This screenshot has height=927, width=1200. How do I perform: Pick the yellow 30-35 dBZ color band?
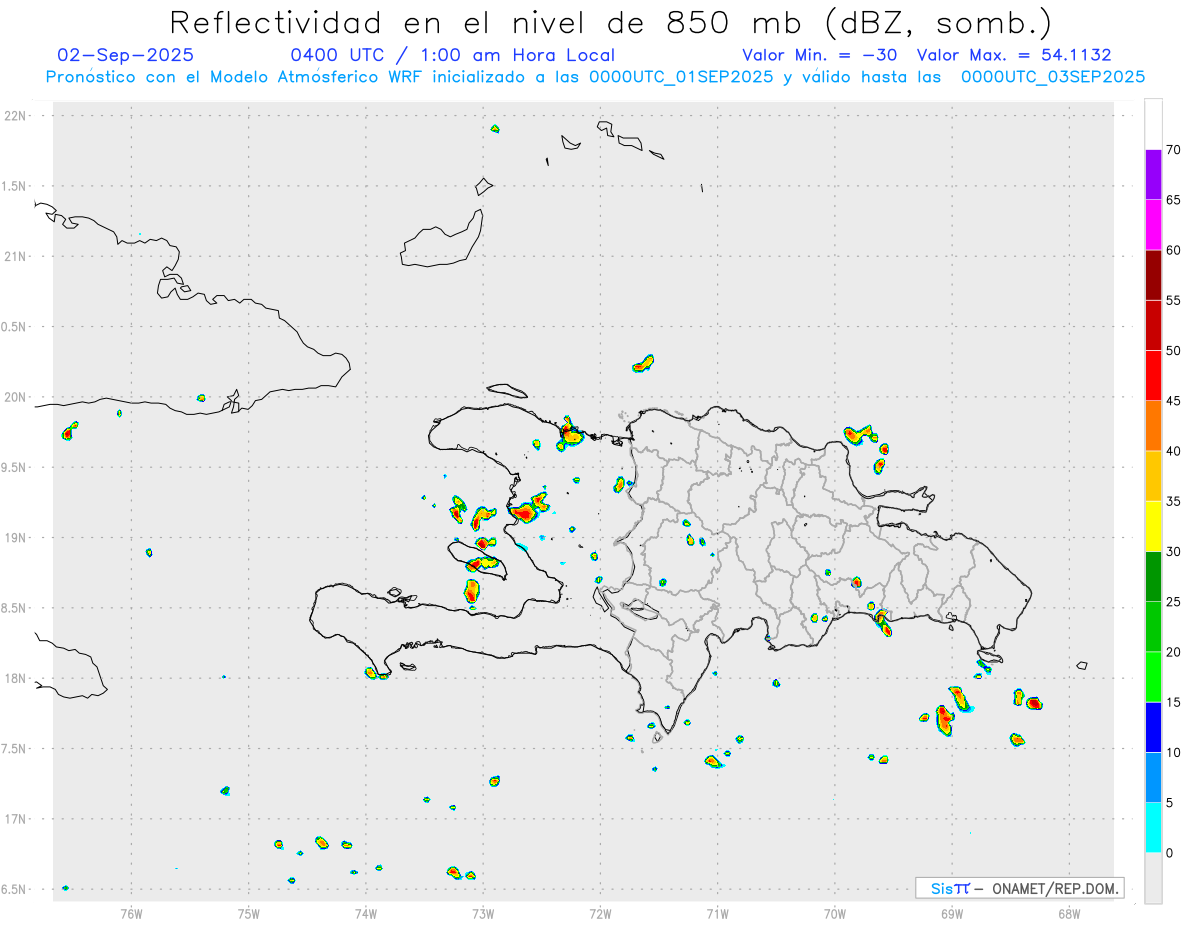1153,526
